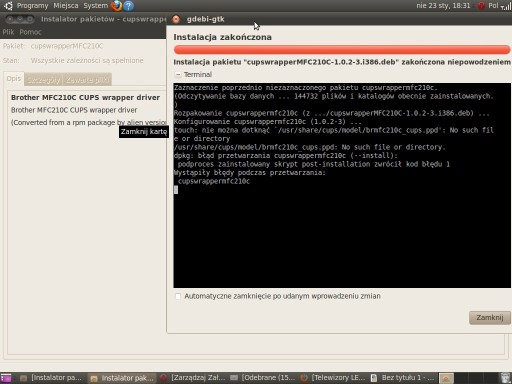Click the Zamknij kartę tooltip
This screenshot has width=512, height=384.
(x=144, y=132)
